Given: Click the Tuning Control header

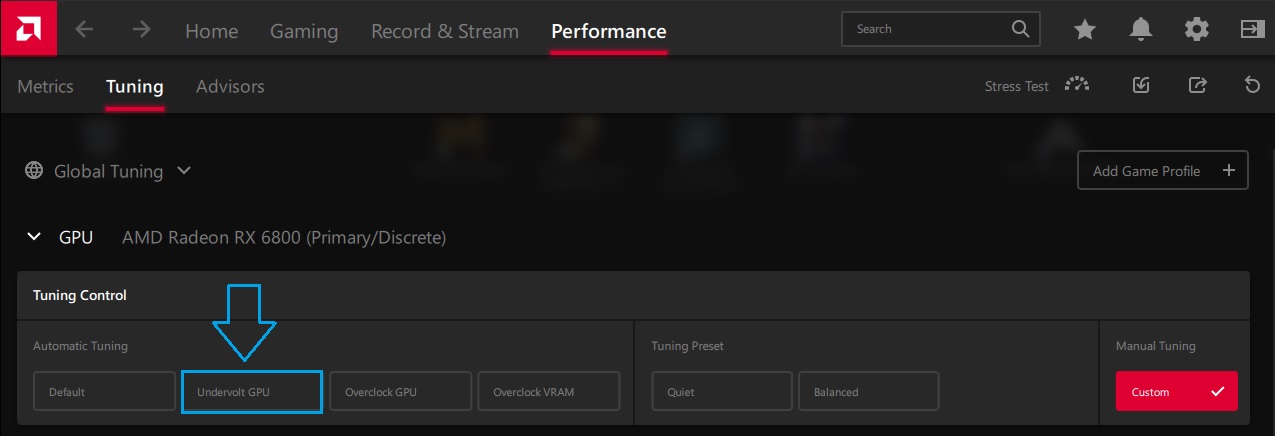Looking at the screenshot, I should [80, 295].
